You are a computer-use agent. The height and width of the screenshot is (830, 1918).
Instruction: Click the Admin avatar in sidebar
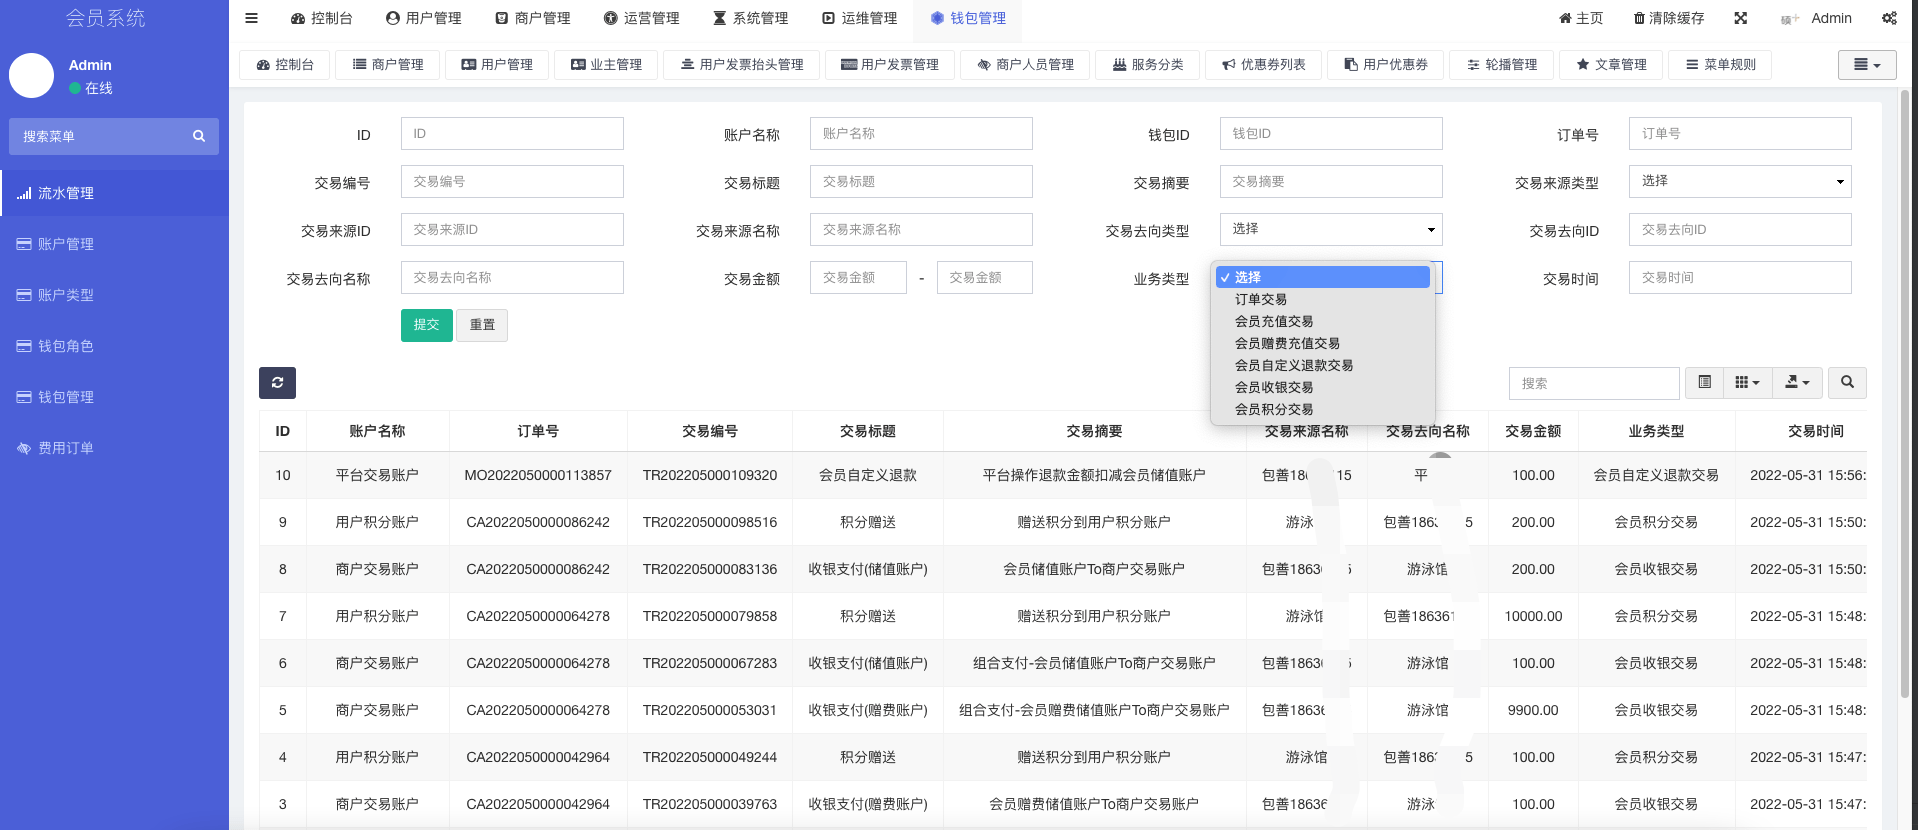pos(31,76)
